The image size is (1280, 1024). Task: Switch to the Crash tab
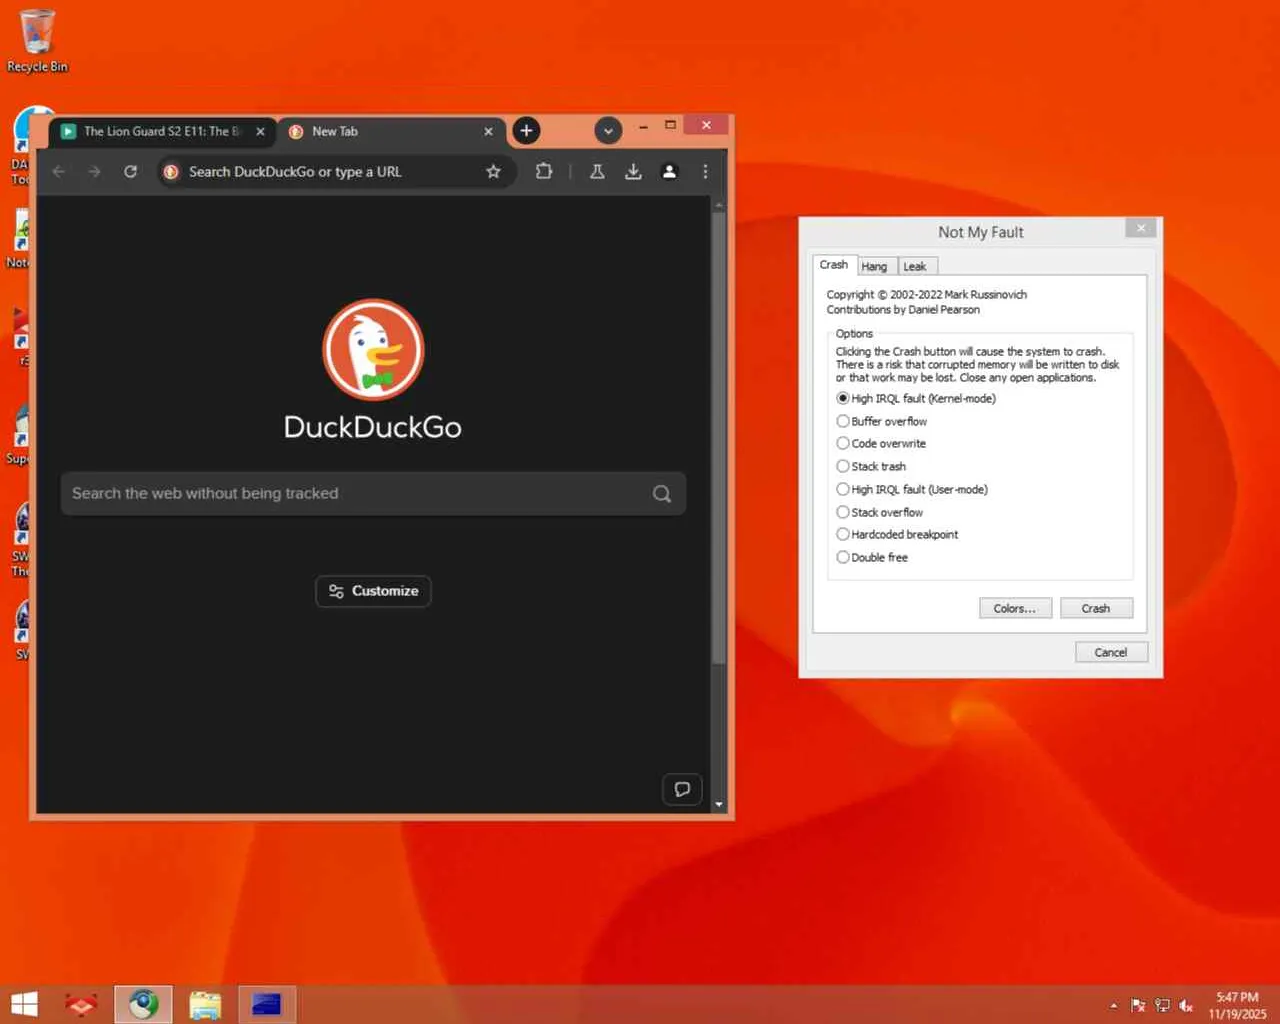point(834,265)
